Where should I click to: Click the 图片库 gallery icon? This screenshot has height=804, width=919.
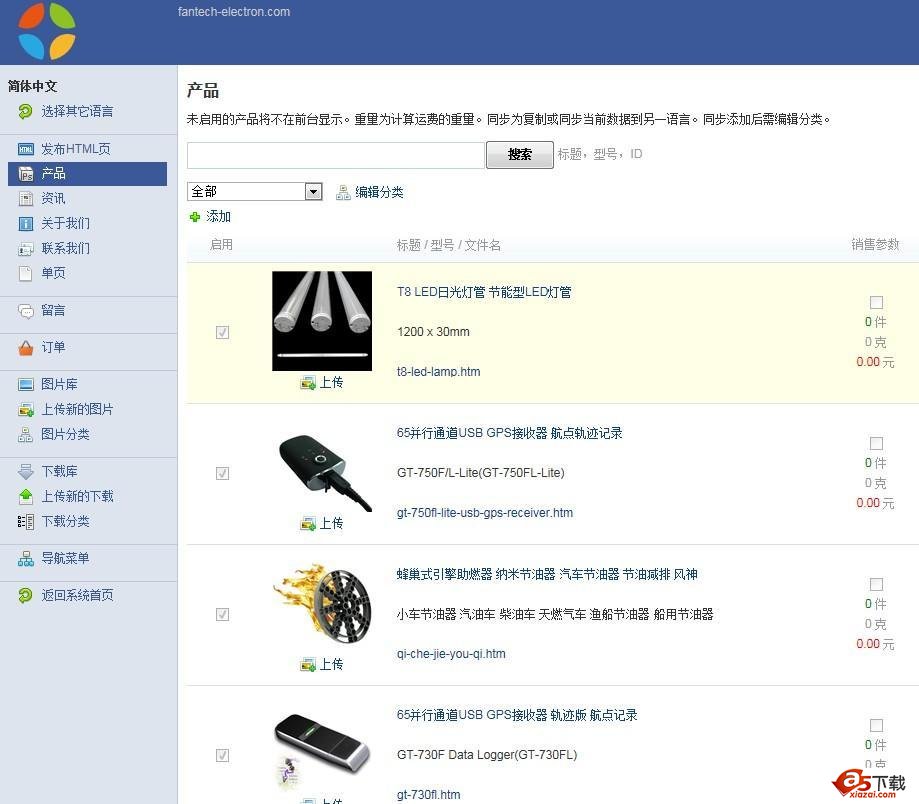tap(25, 384)
